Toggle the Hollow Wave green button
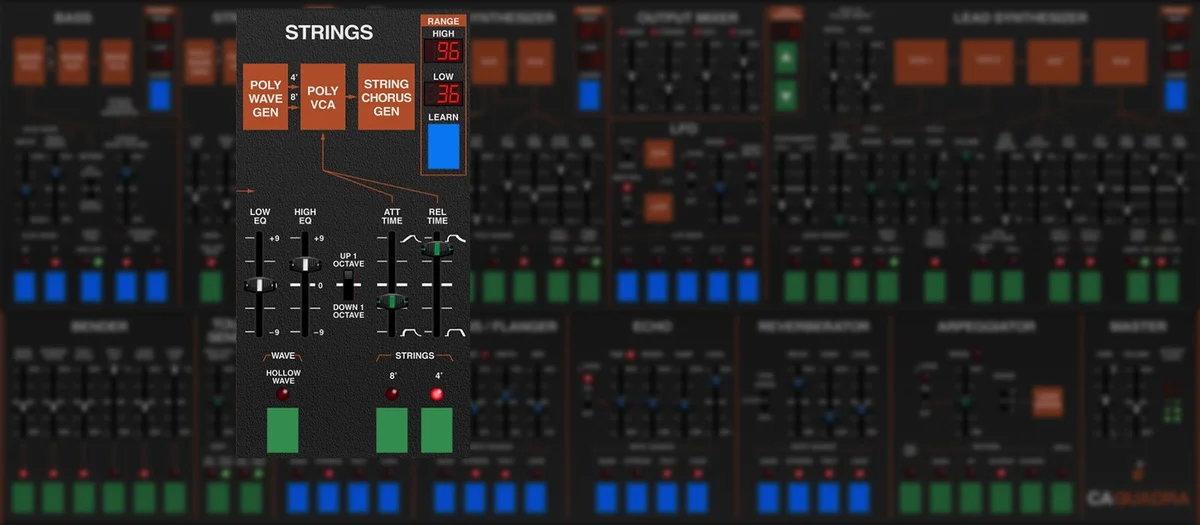Image resolution: width=1200 pixels, height=525 pixels. pos(282,430)
